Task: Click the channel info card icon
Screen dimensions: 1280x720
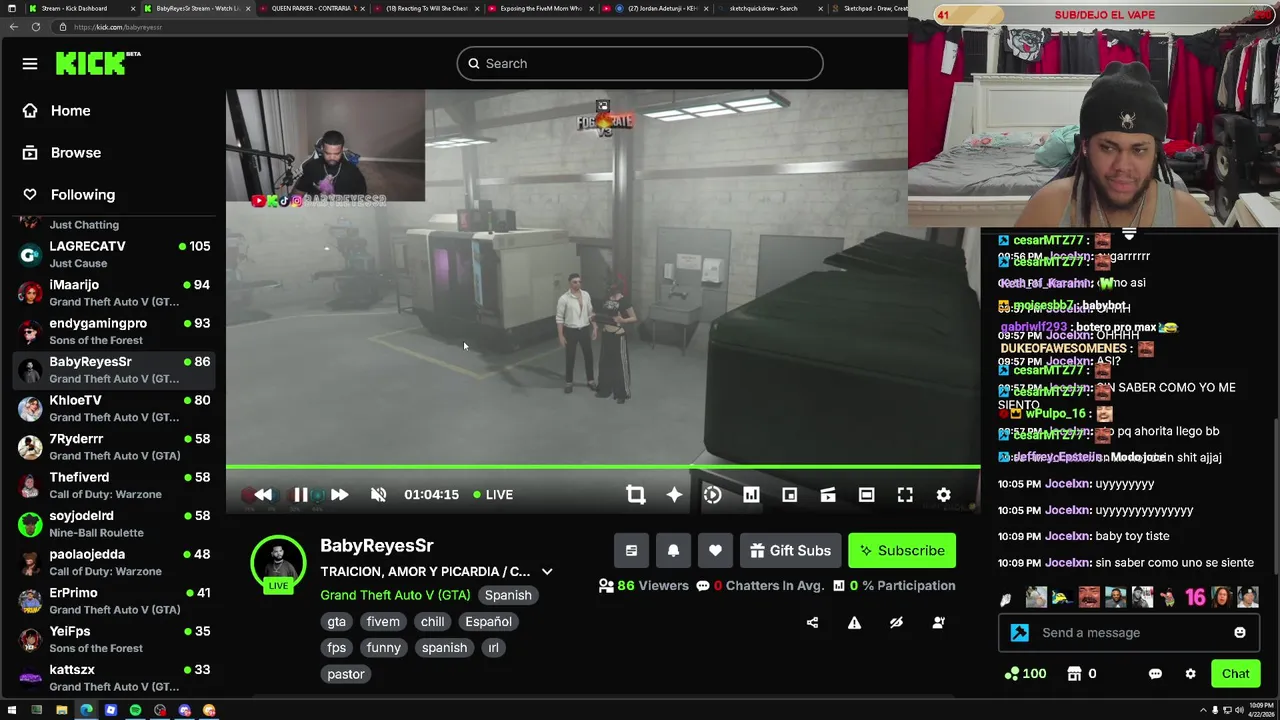Action: coord(631,551)
